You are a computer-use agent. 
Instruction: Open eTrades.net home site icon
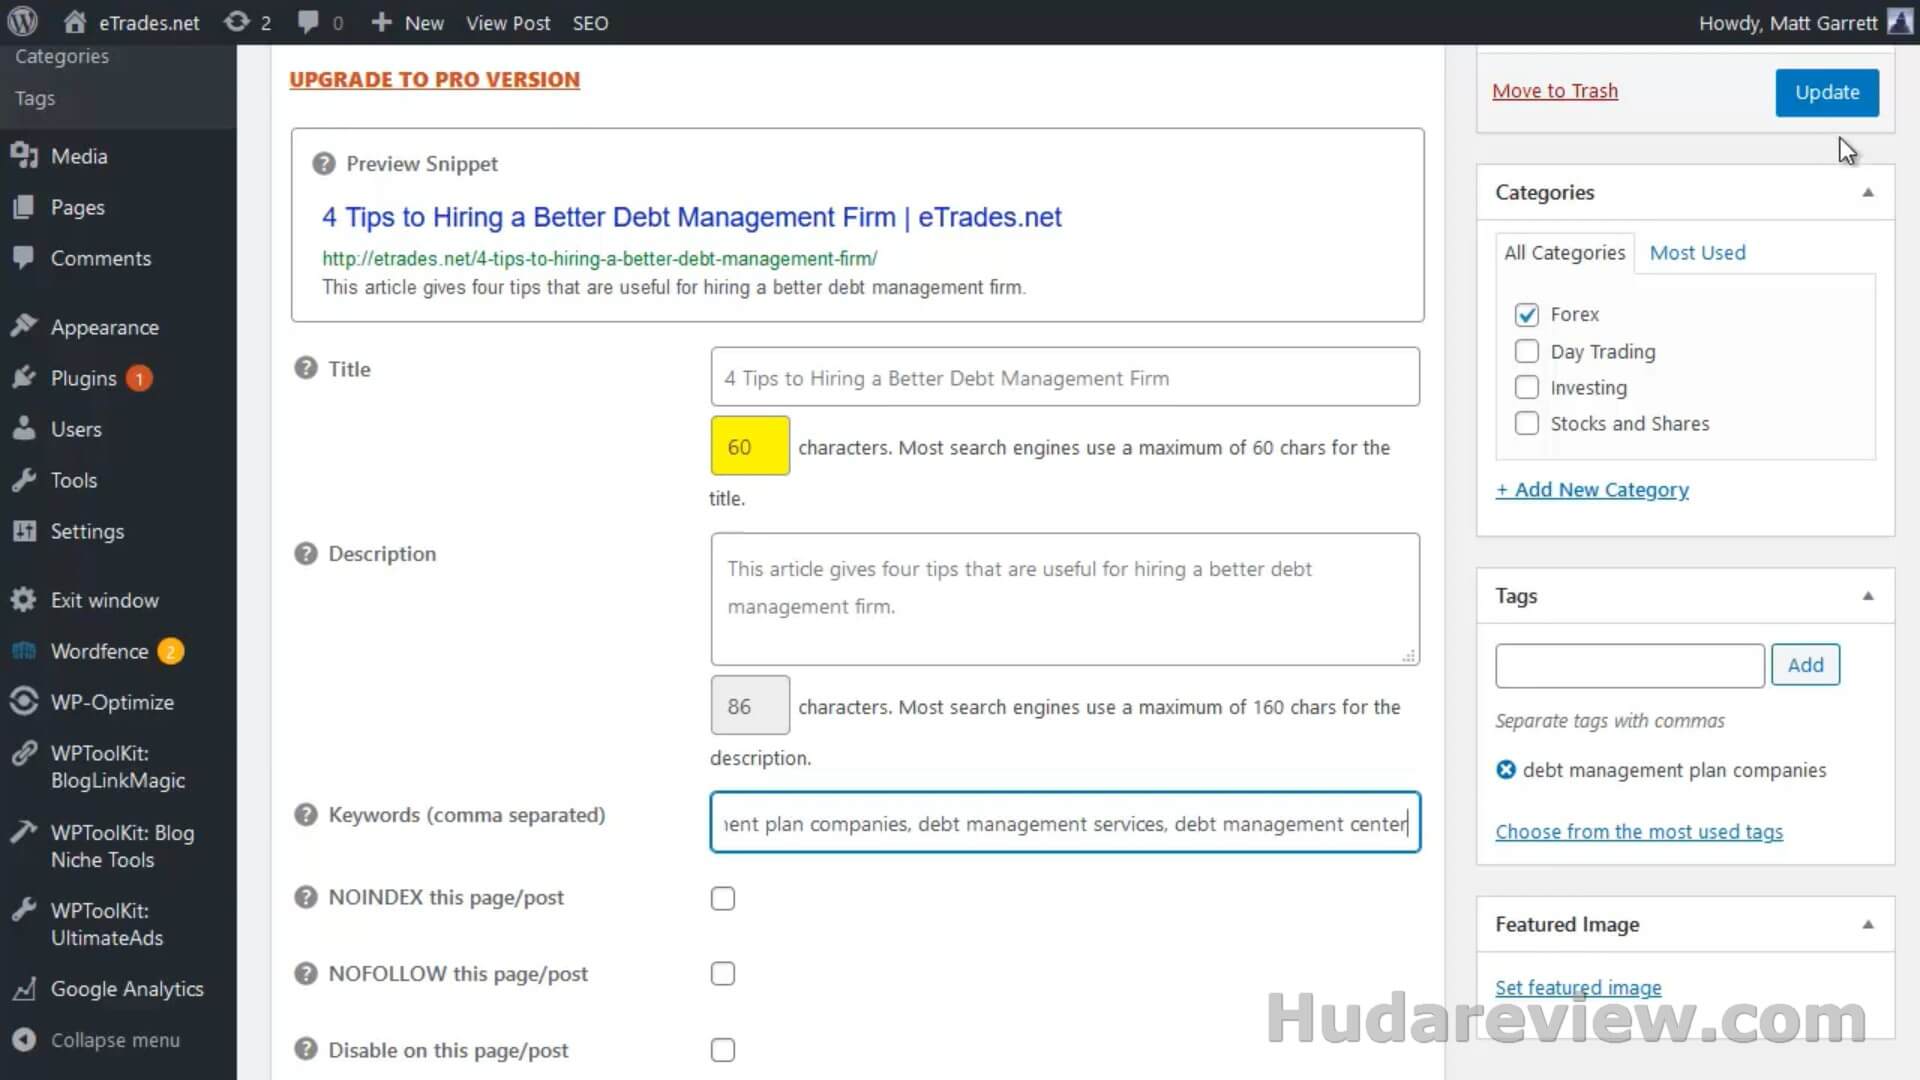75,22
